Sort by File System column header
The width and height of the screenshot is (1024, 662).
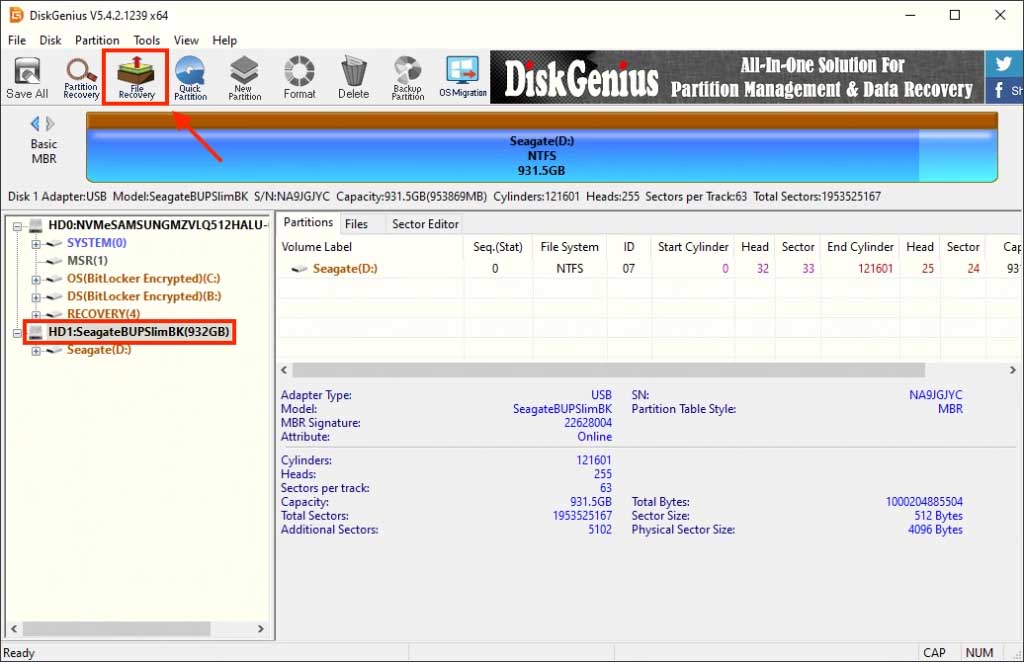pyautogui.click(x=569, y=247)
